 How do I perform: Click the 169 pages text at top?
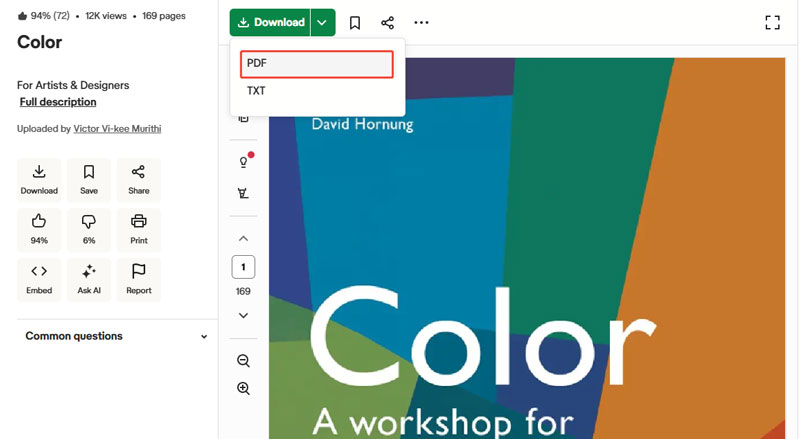(164, 16)
